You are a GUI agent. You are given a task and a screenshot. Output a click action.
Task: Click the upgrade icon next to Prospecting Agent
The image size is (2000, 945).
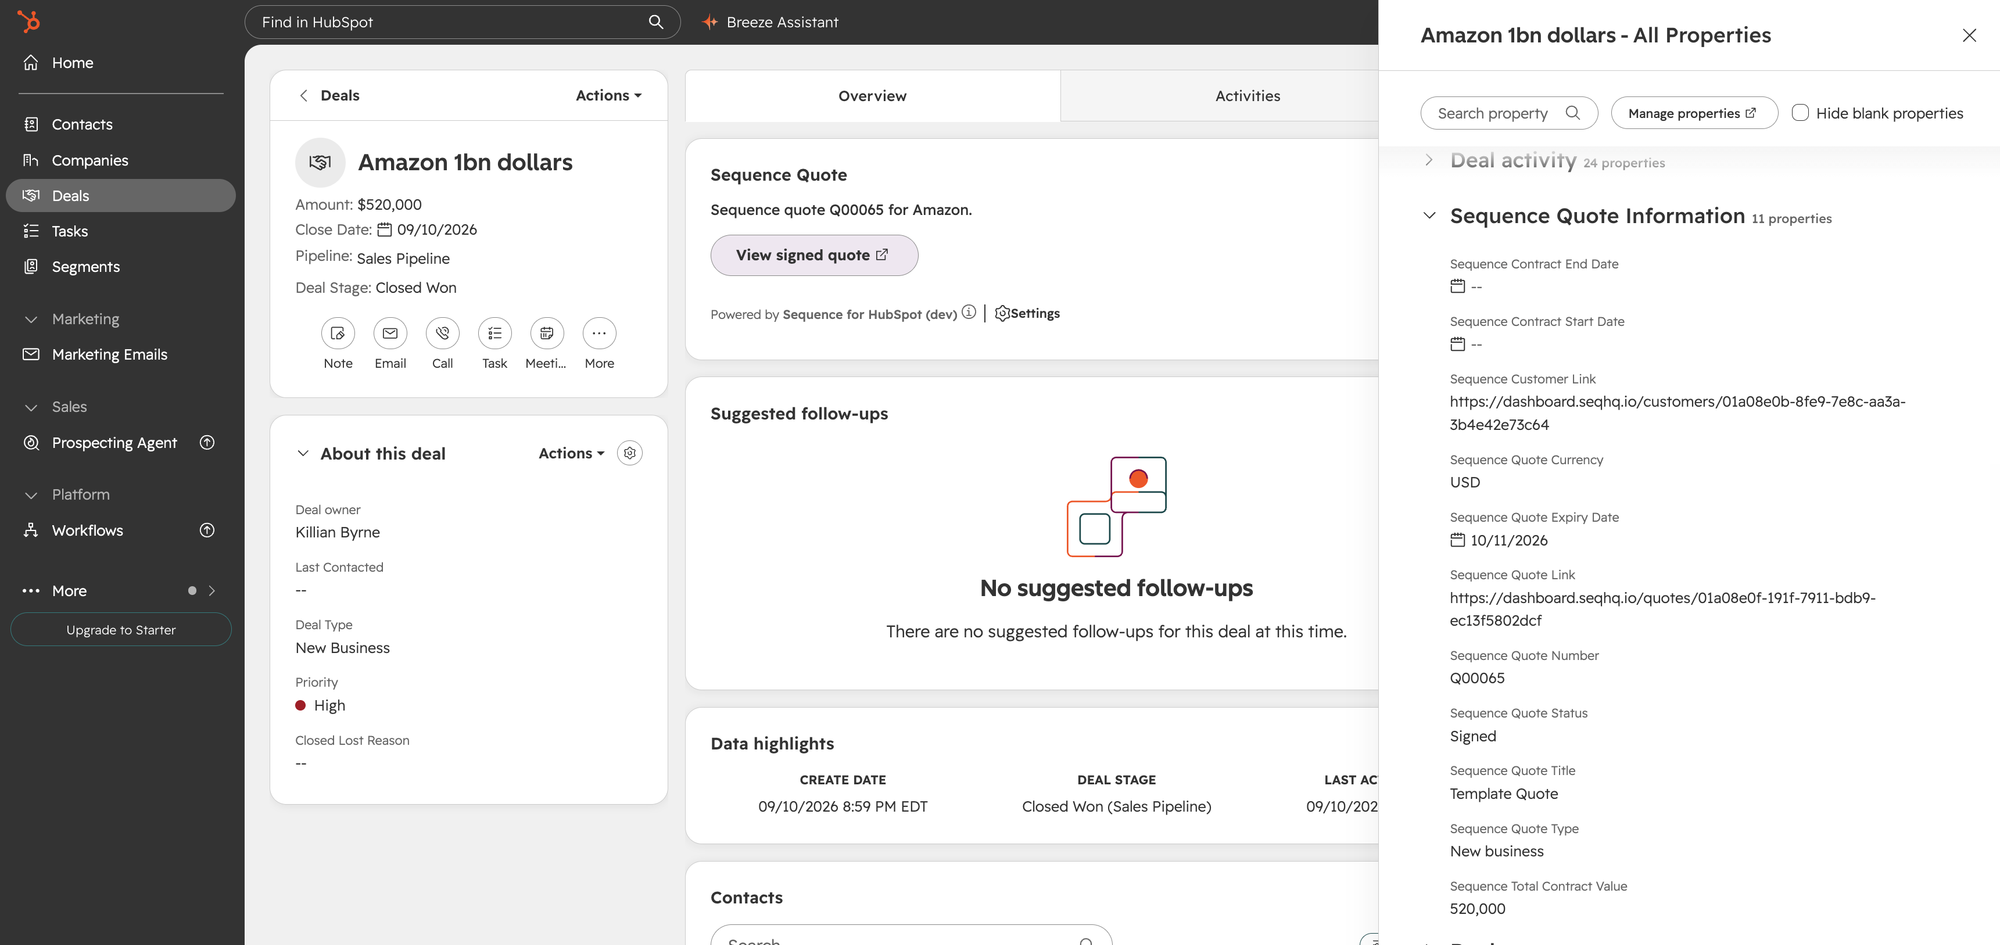pyautogui.click(x=207, y=442)
